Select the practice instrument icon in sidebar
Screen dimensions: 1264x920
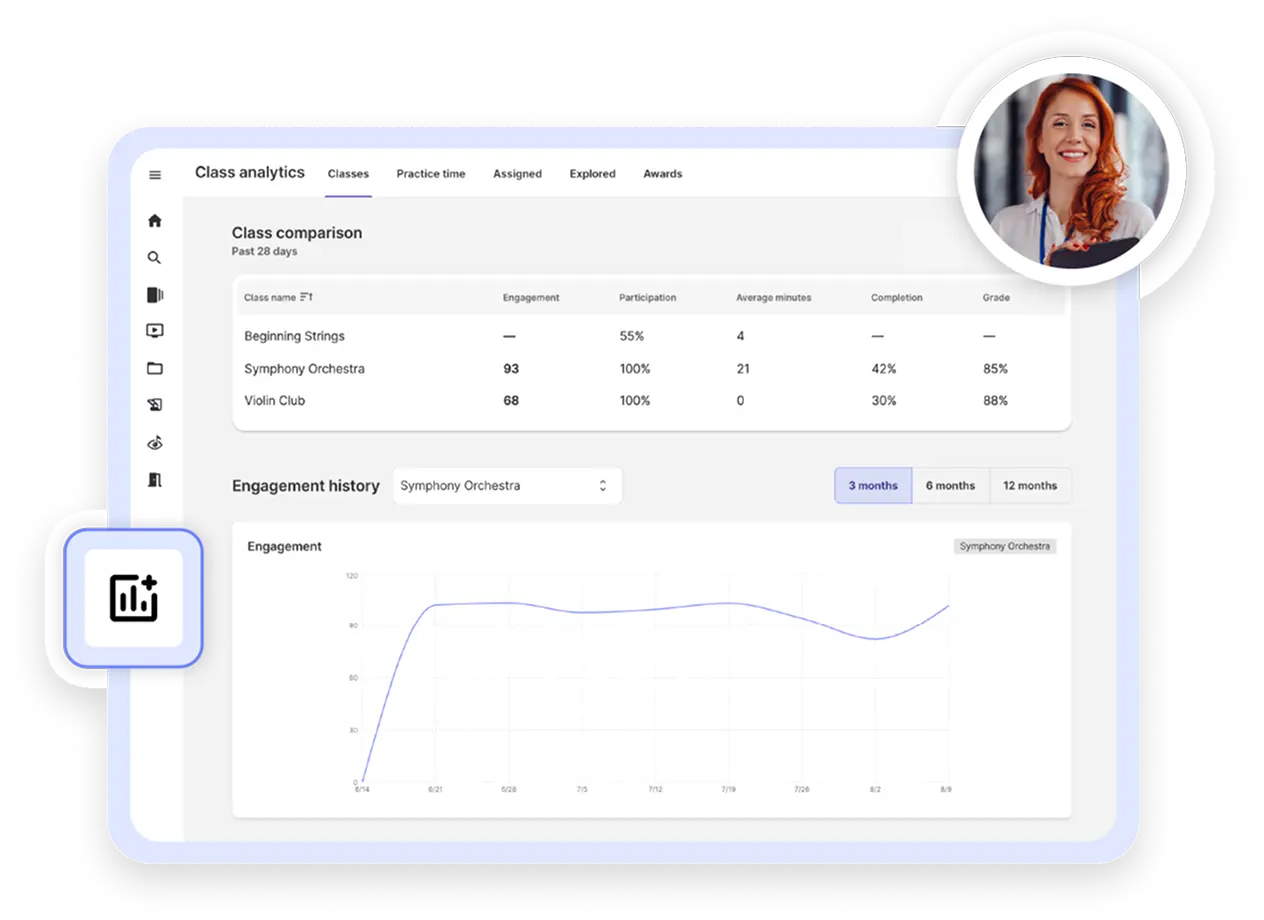(155, 405)
